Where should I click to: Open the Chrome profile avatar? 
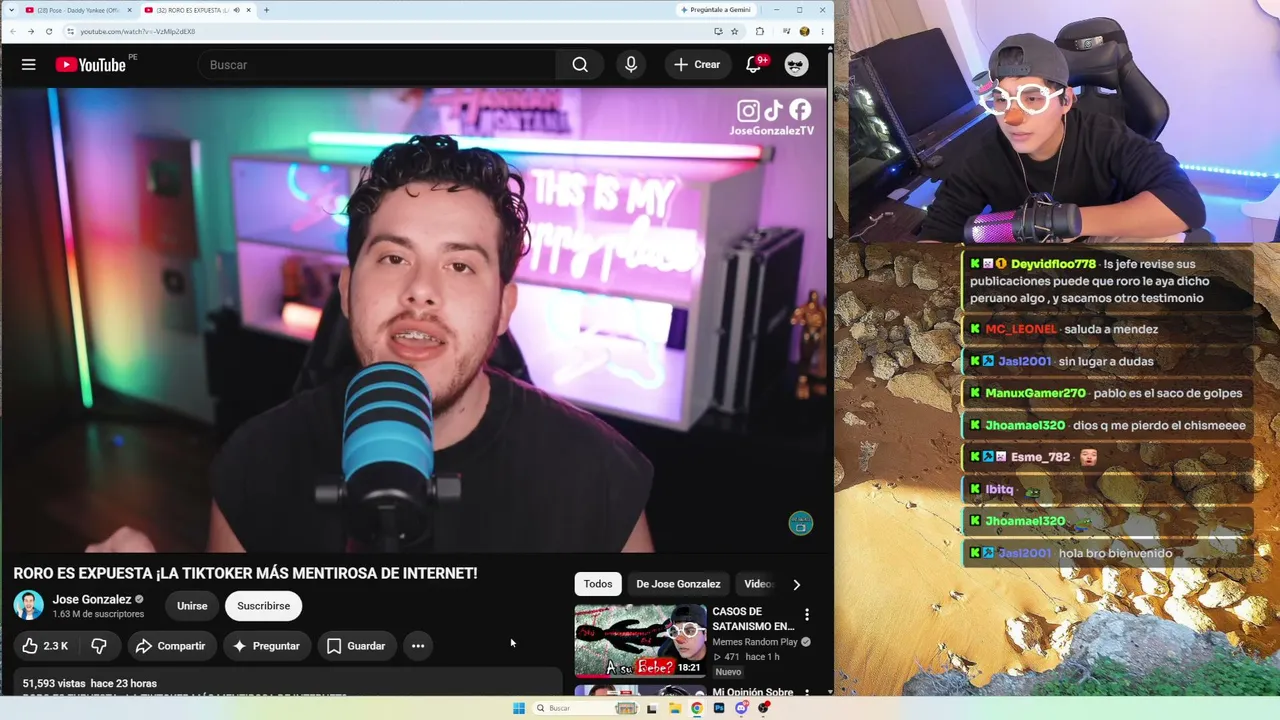(x=804, y=31)
